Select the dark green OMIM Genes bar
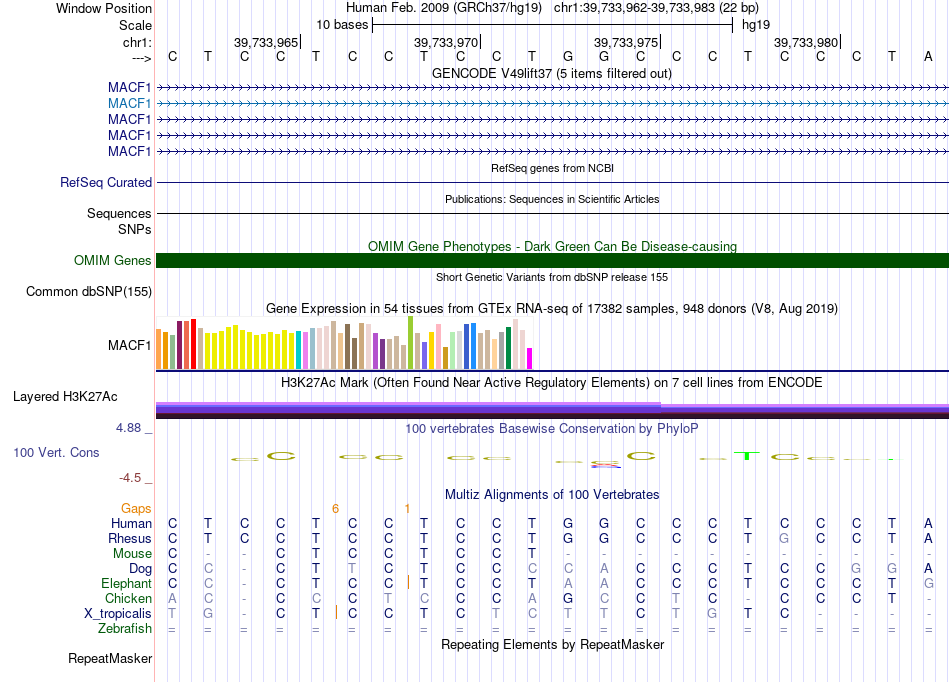The width and height of the screenshot is (950, 682). (551, 261)
